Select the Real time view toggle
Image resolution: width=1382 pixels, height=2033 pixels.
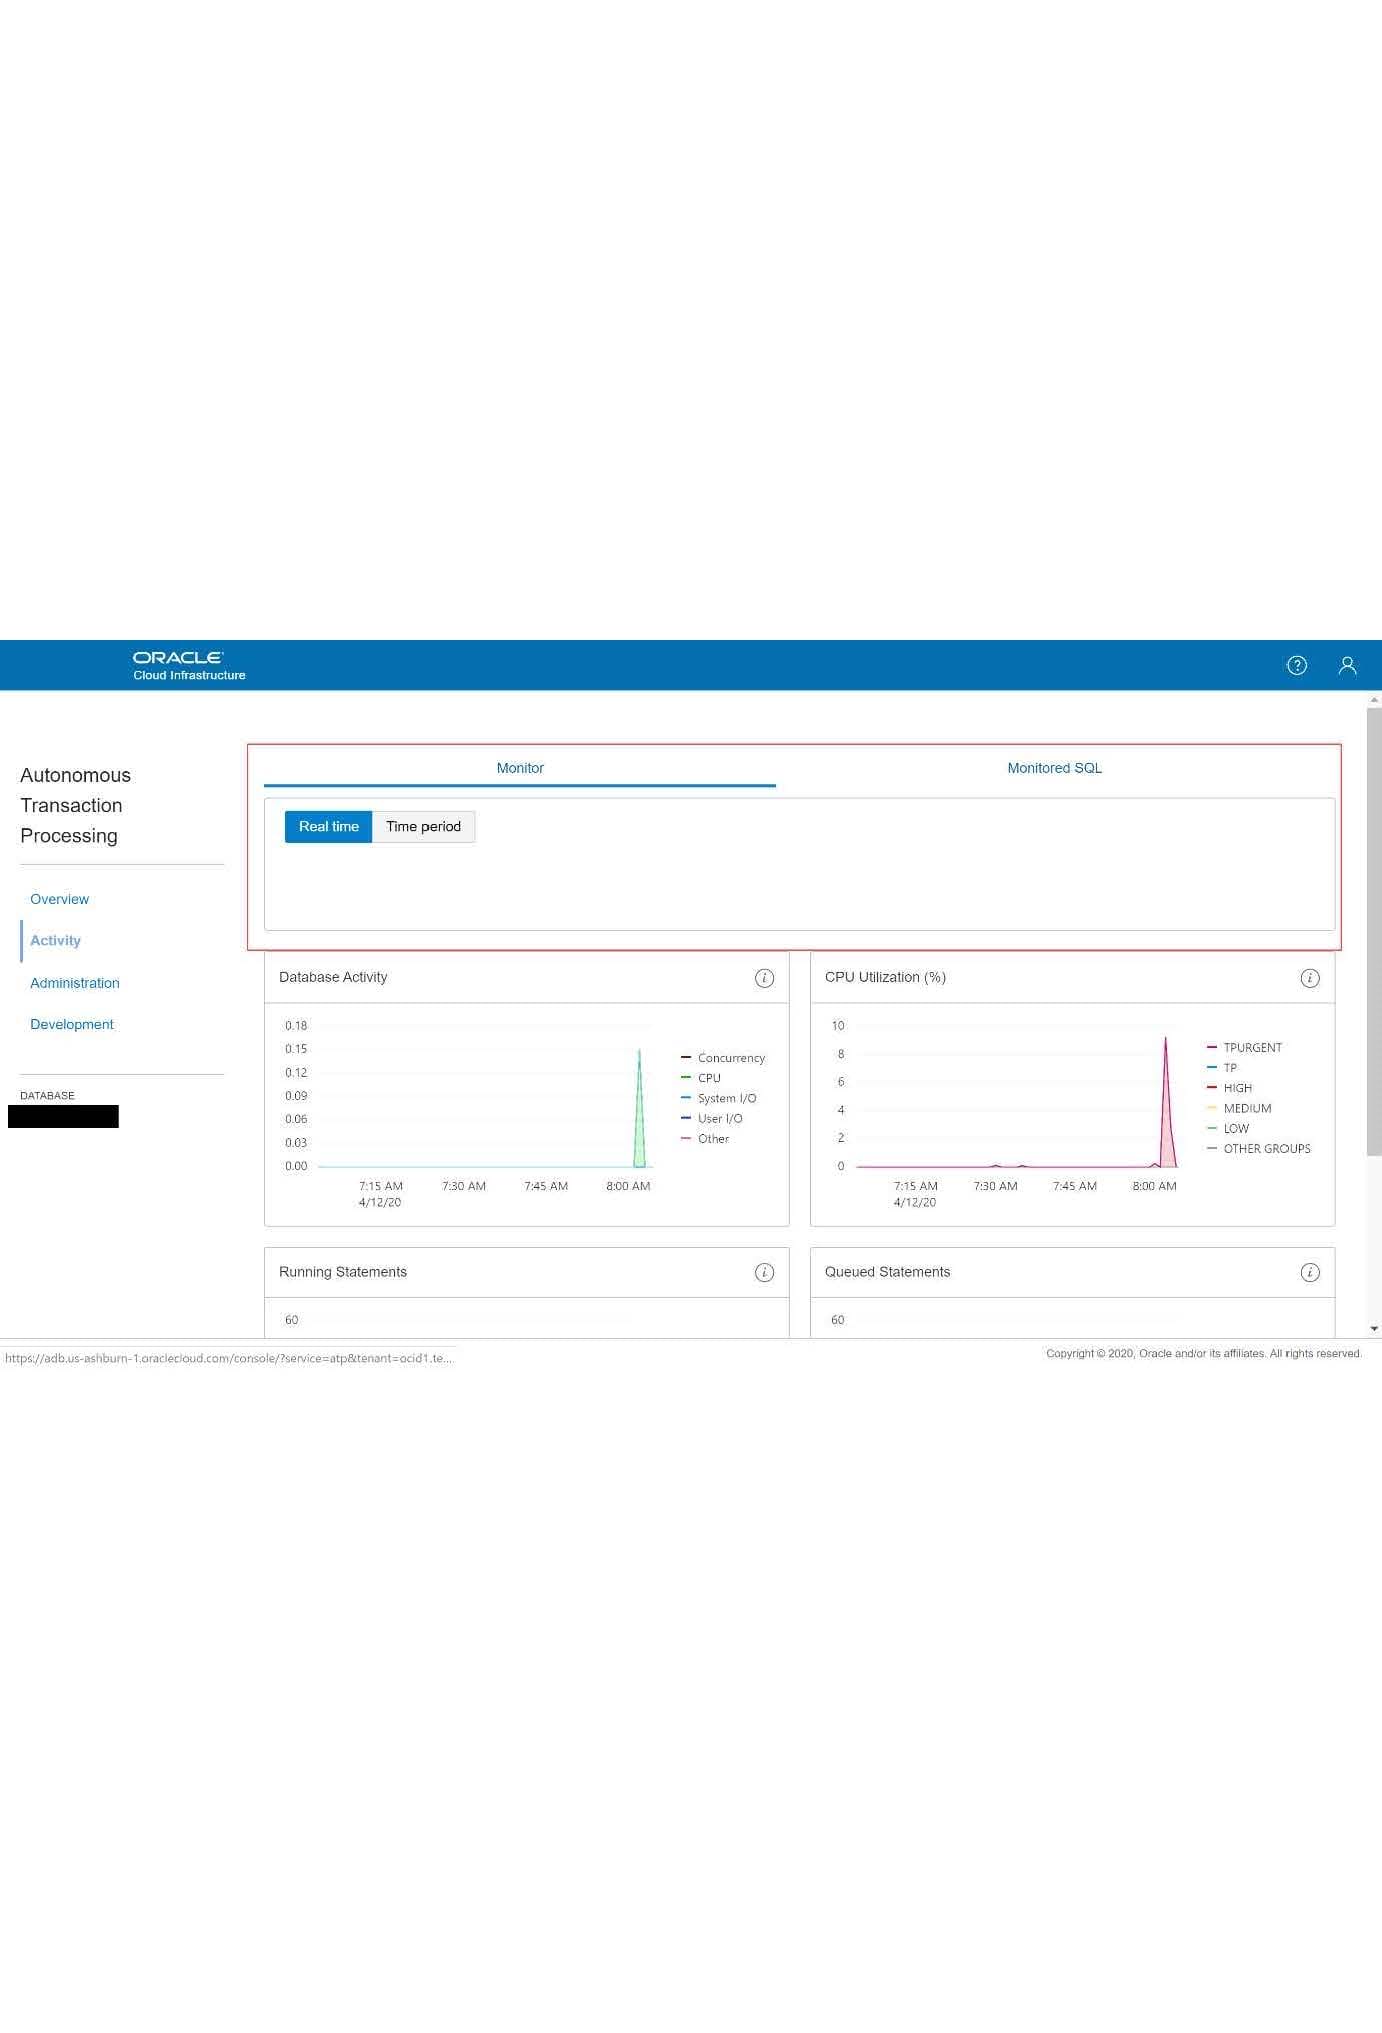(328, 827)
